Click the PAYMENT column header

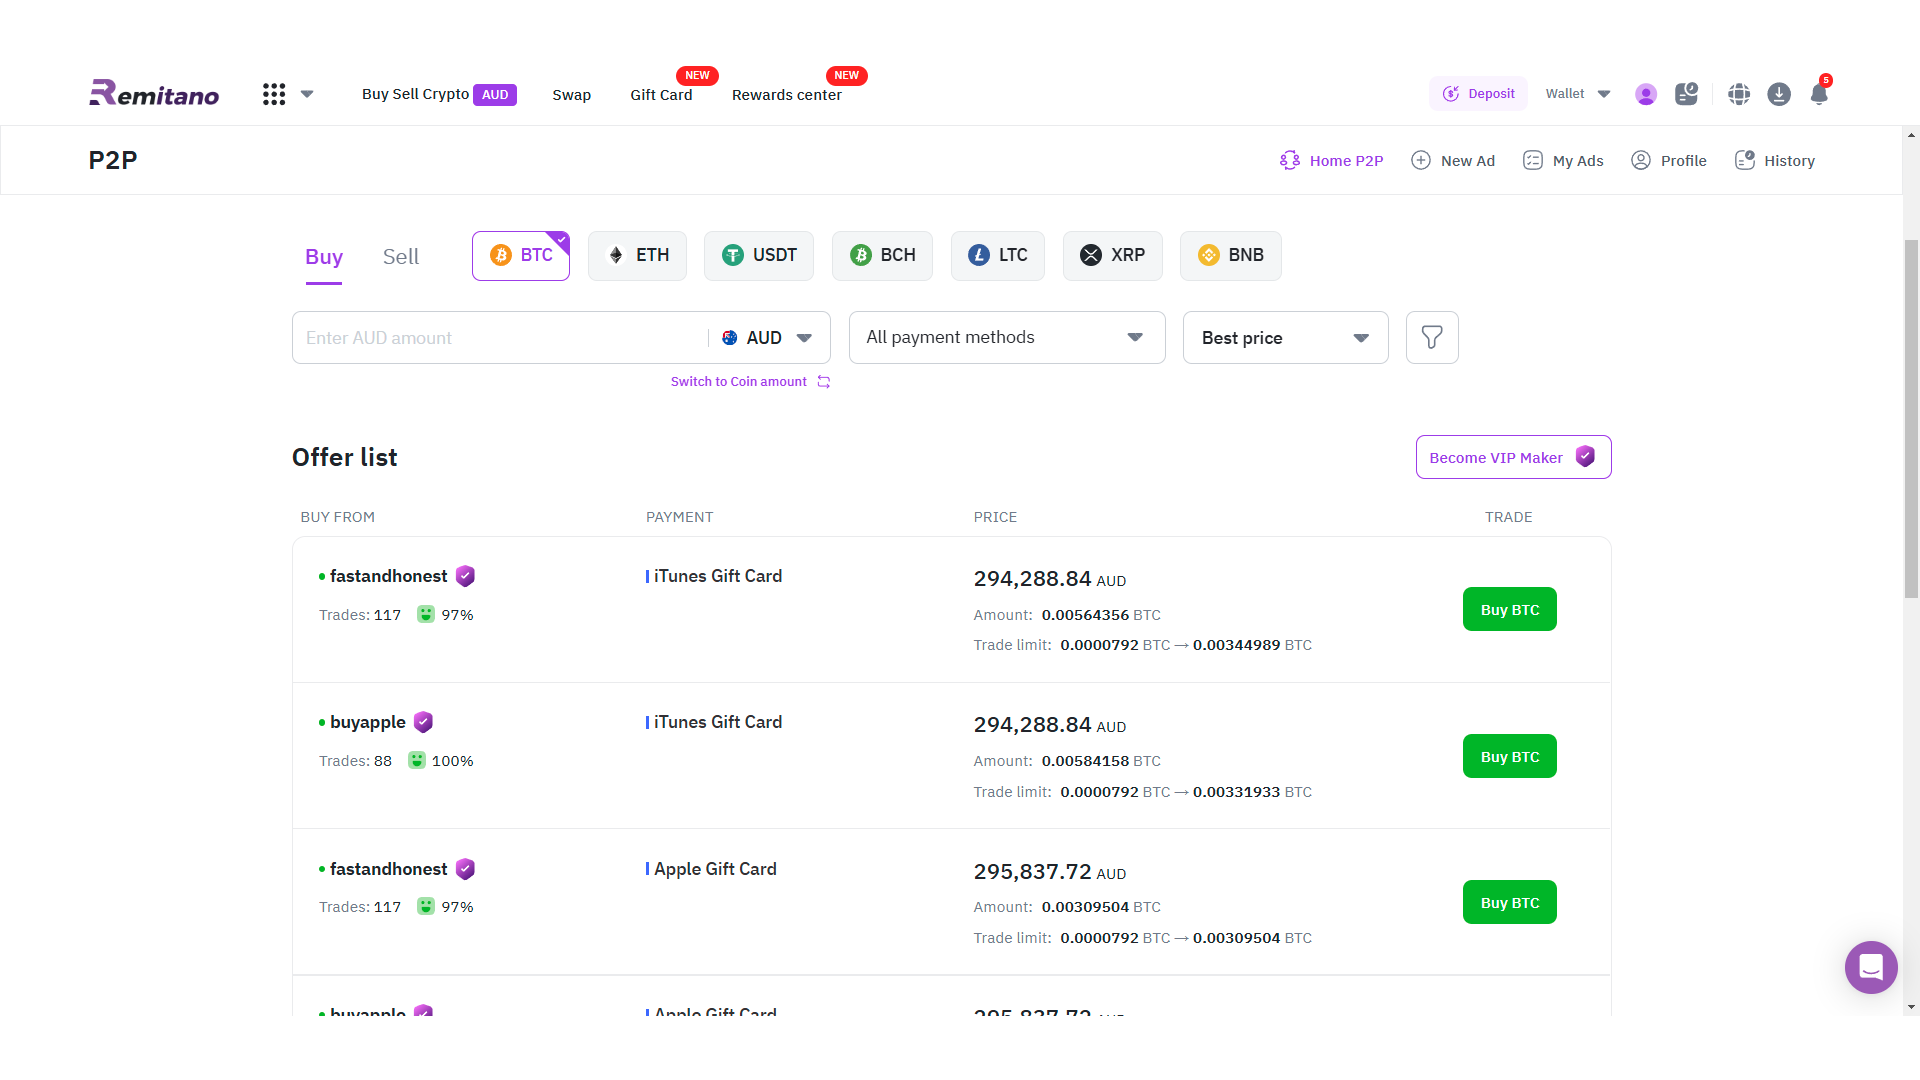coord(680,517)
